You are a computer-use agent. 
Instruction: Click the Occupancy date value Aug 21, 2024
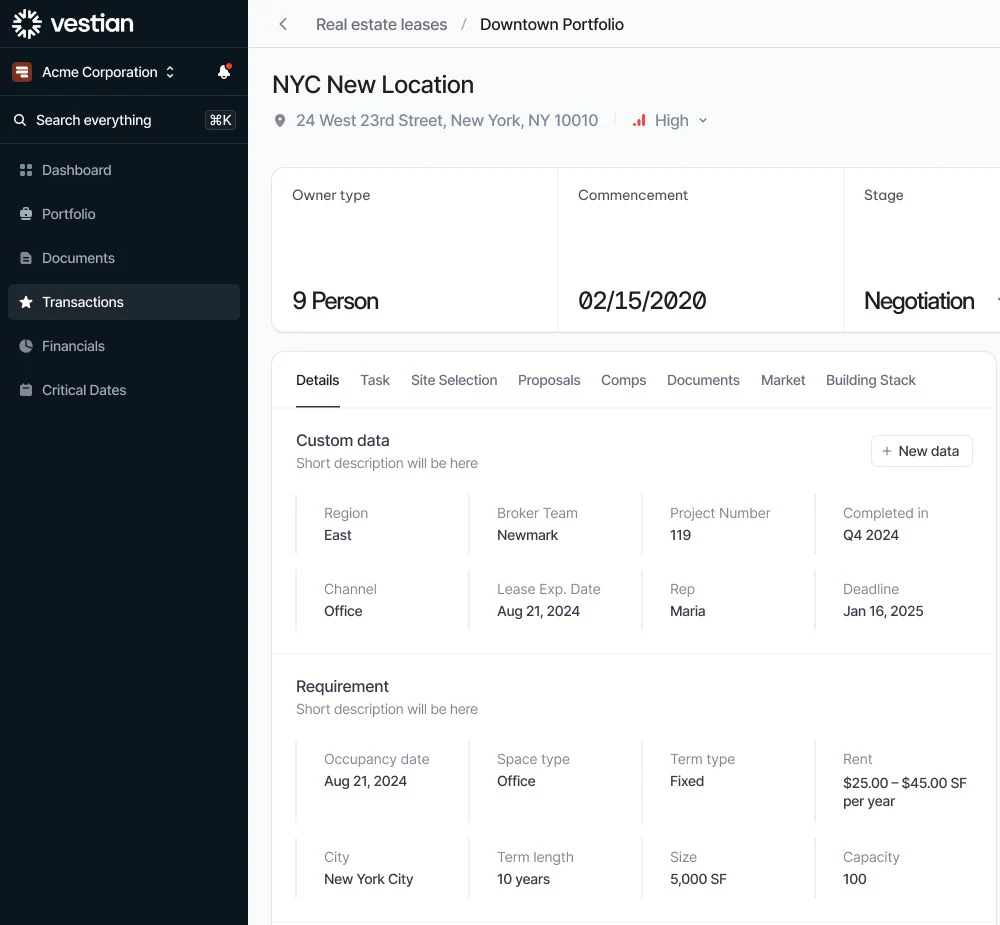click(365, 781)
